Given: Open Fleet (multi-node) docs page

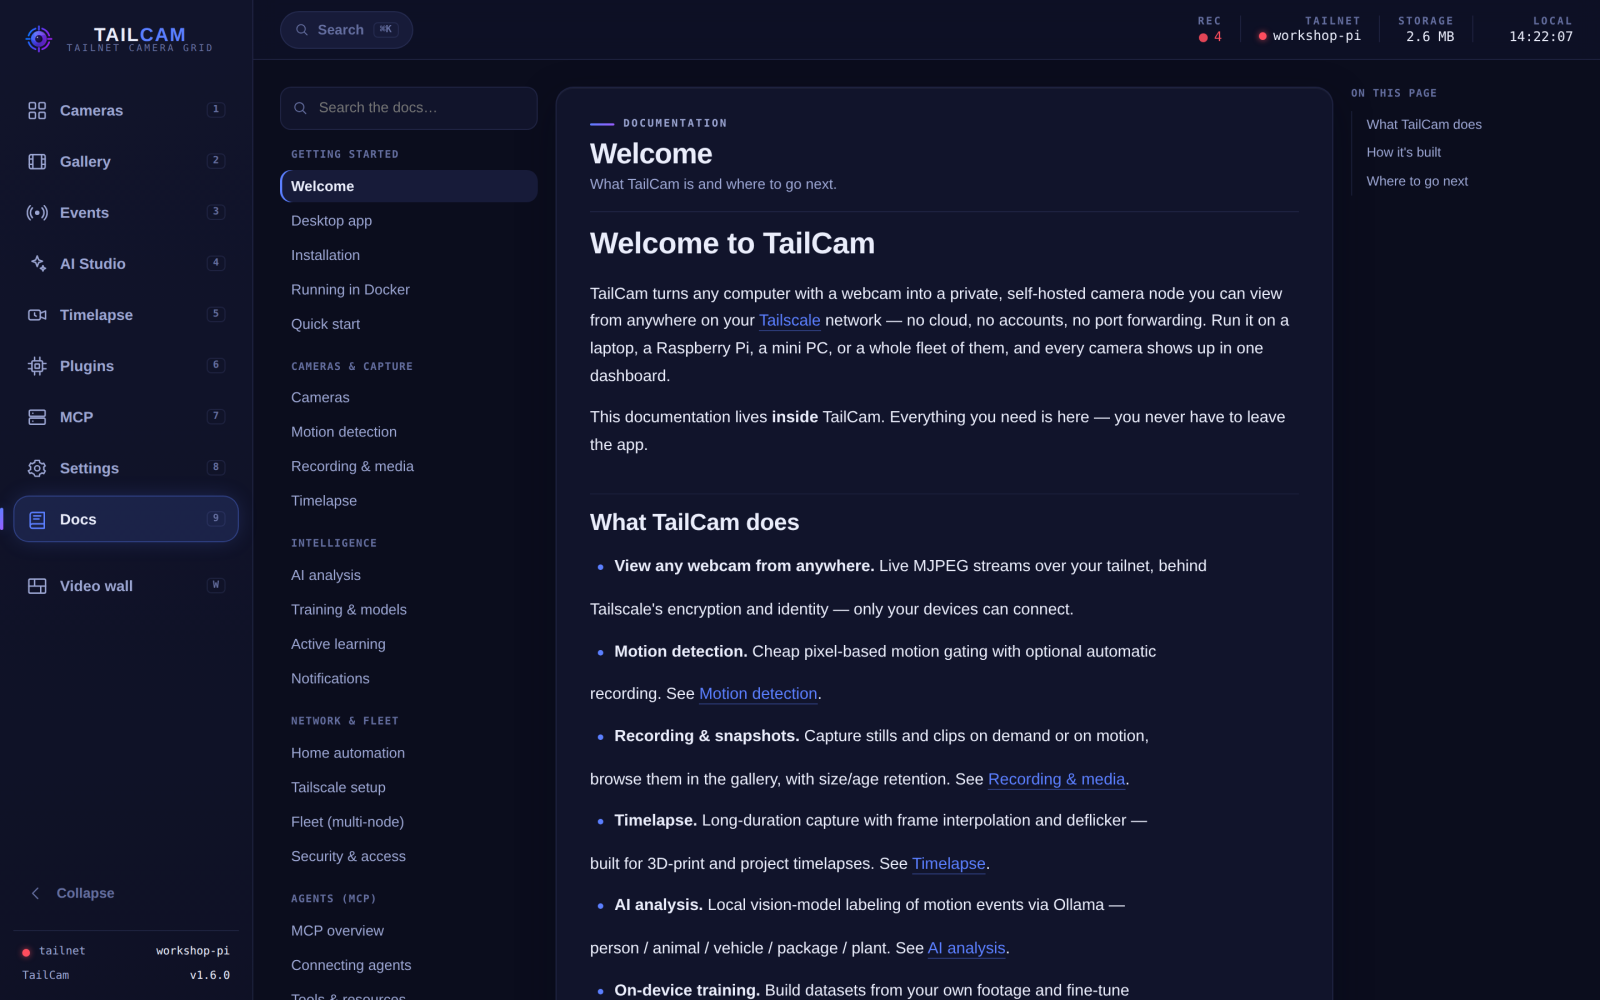Looking at the screenshot, I should (x=408, y=822).
